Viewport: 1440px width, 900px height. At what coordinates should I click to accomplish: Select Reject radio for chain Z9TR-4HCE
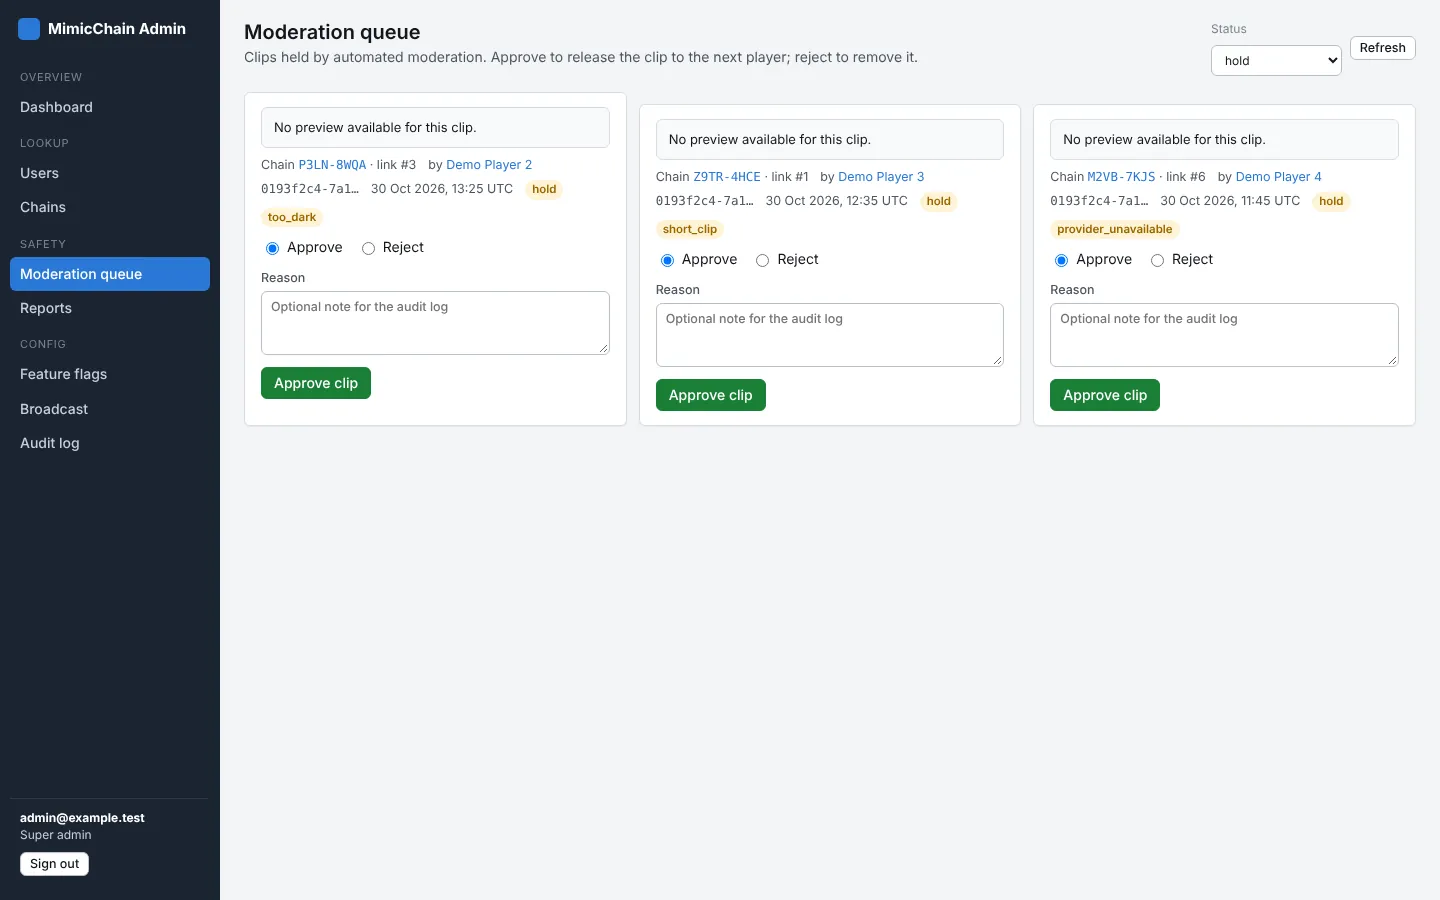point(763,260)
